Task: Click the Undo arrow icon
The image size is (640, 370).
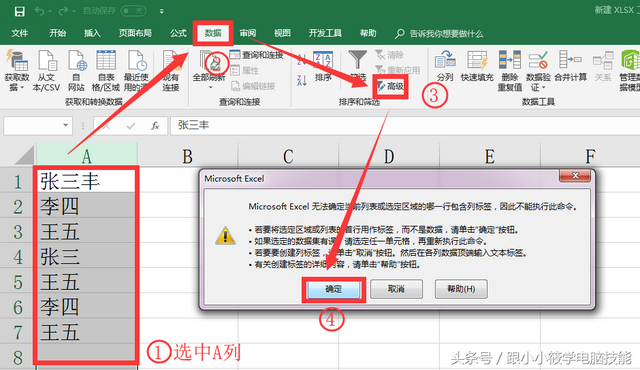Action: [x=40, y=11]
